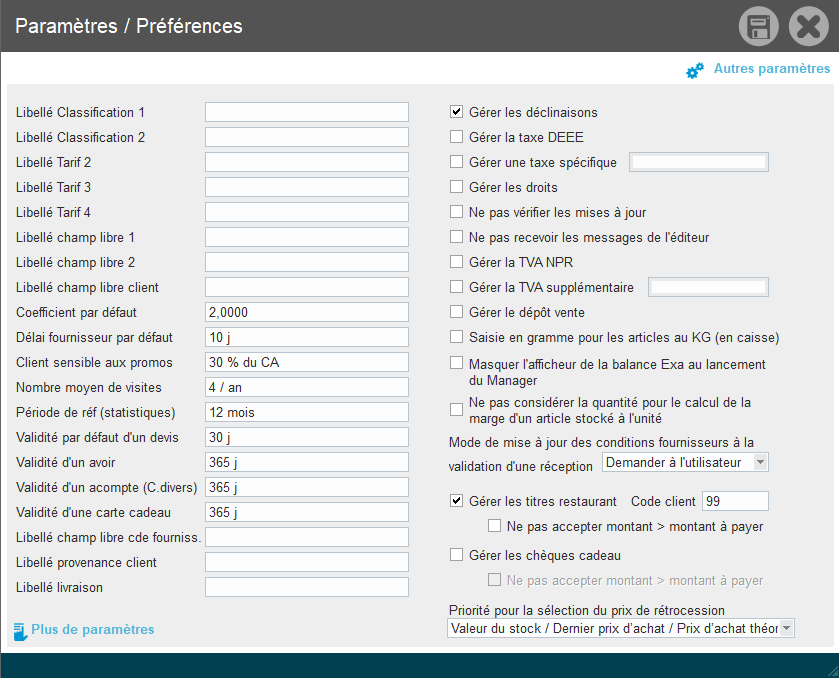The height and width of the screenshot is (678, 839).
Task: Open the prix de rétrocession priority dropdown
Action: [x=621, y=628]
